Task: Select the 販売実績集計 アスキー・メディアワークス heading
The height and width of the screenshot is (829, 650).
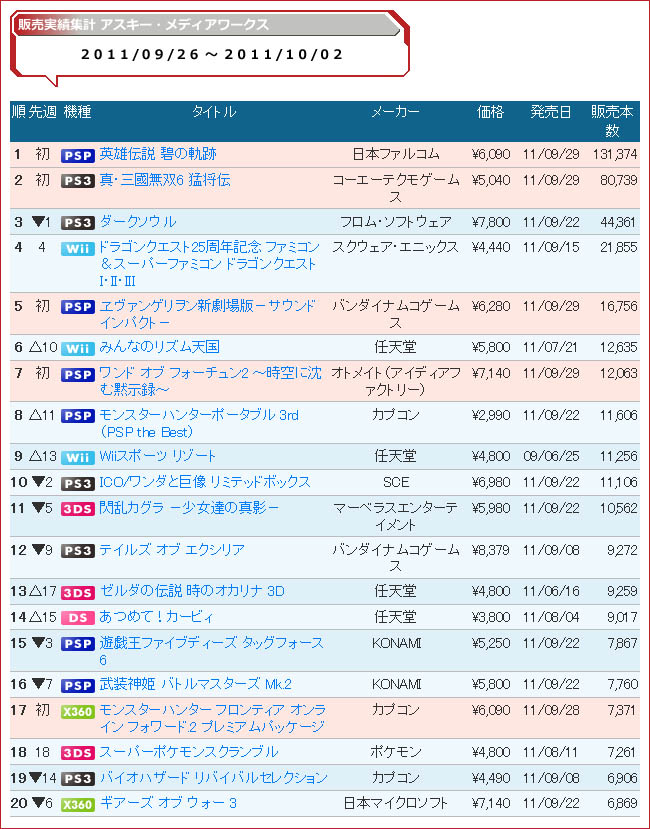Action: click(143, 24)
